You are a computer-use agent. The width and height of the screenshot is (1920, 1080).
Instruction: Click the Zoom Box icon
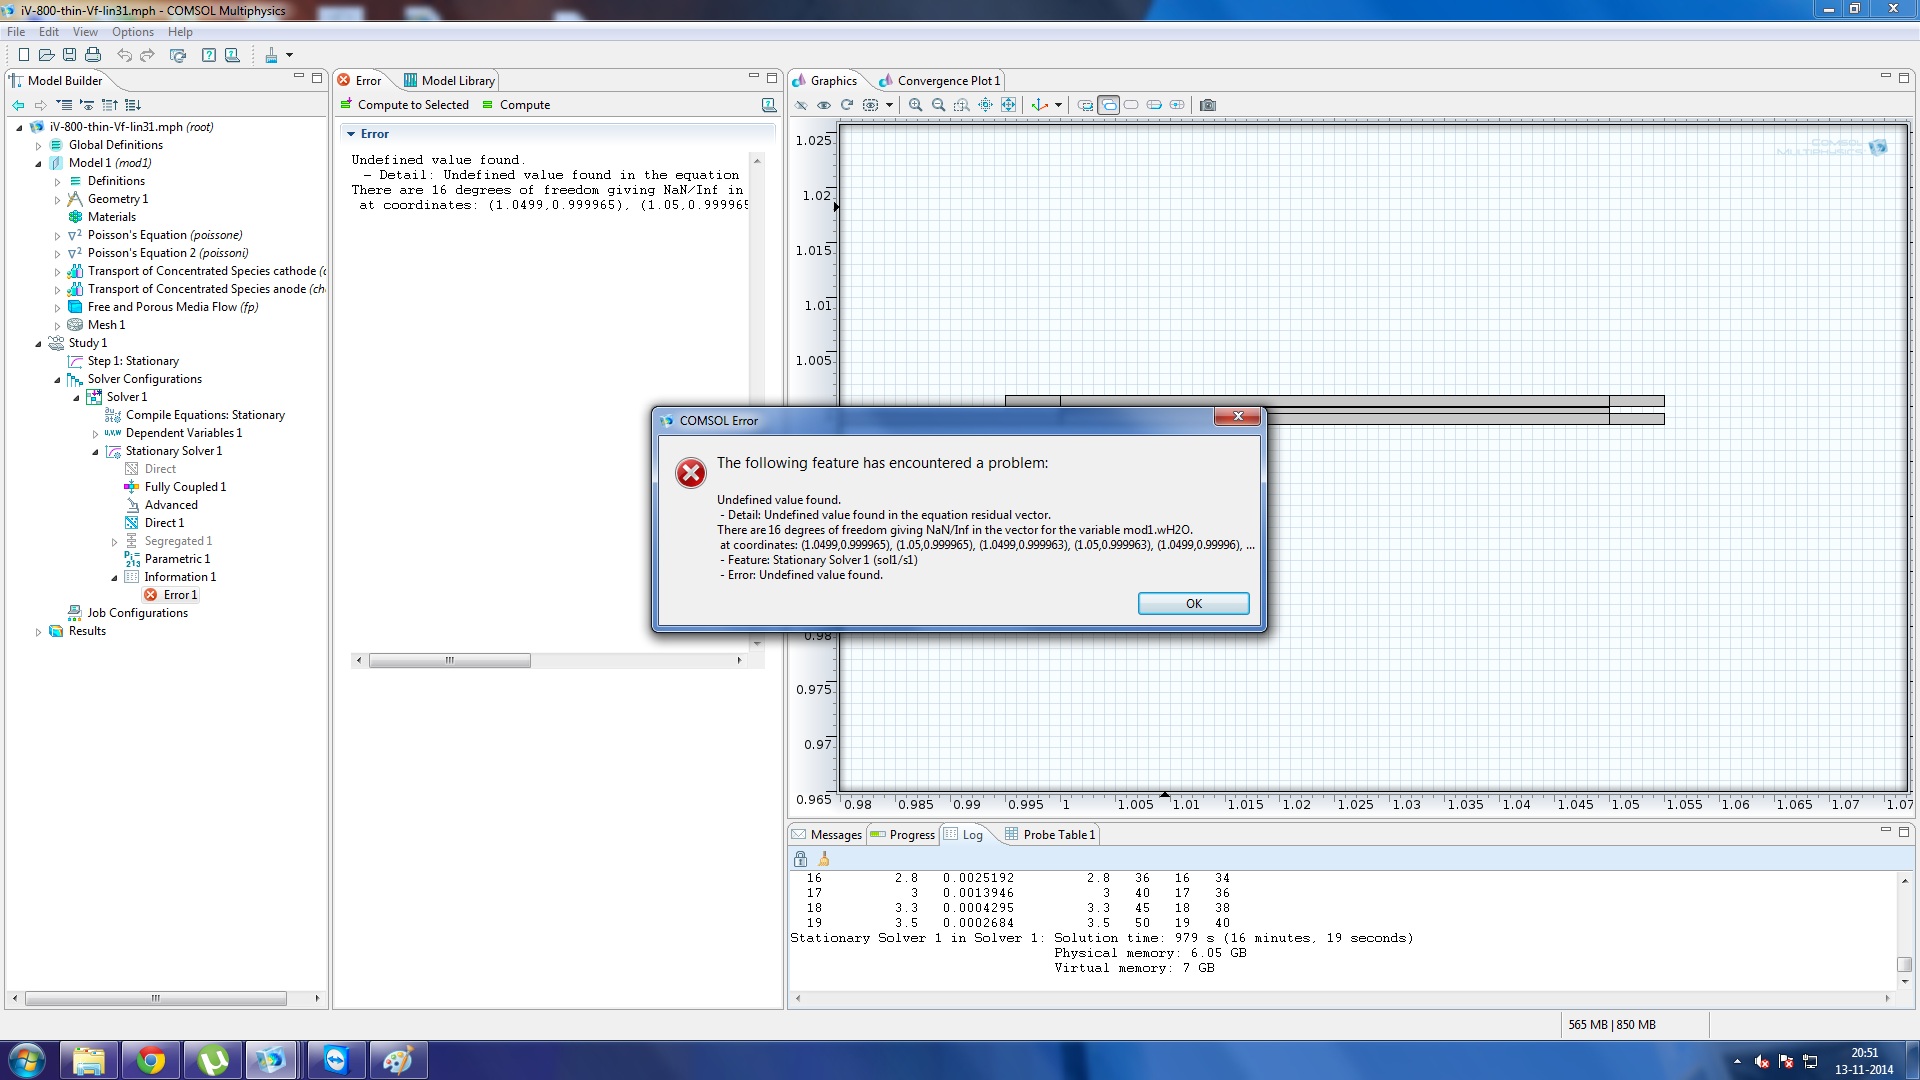point(961,105)
